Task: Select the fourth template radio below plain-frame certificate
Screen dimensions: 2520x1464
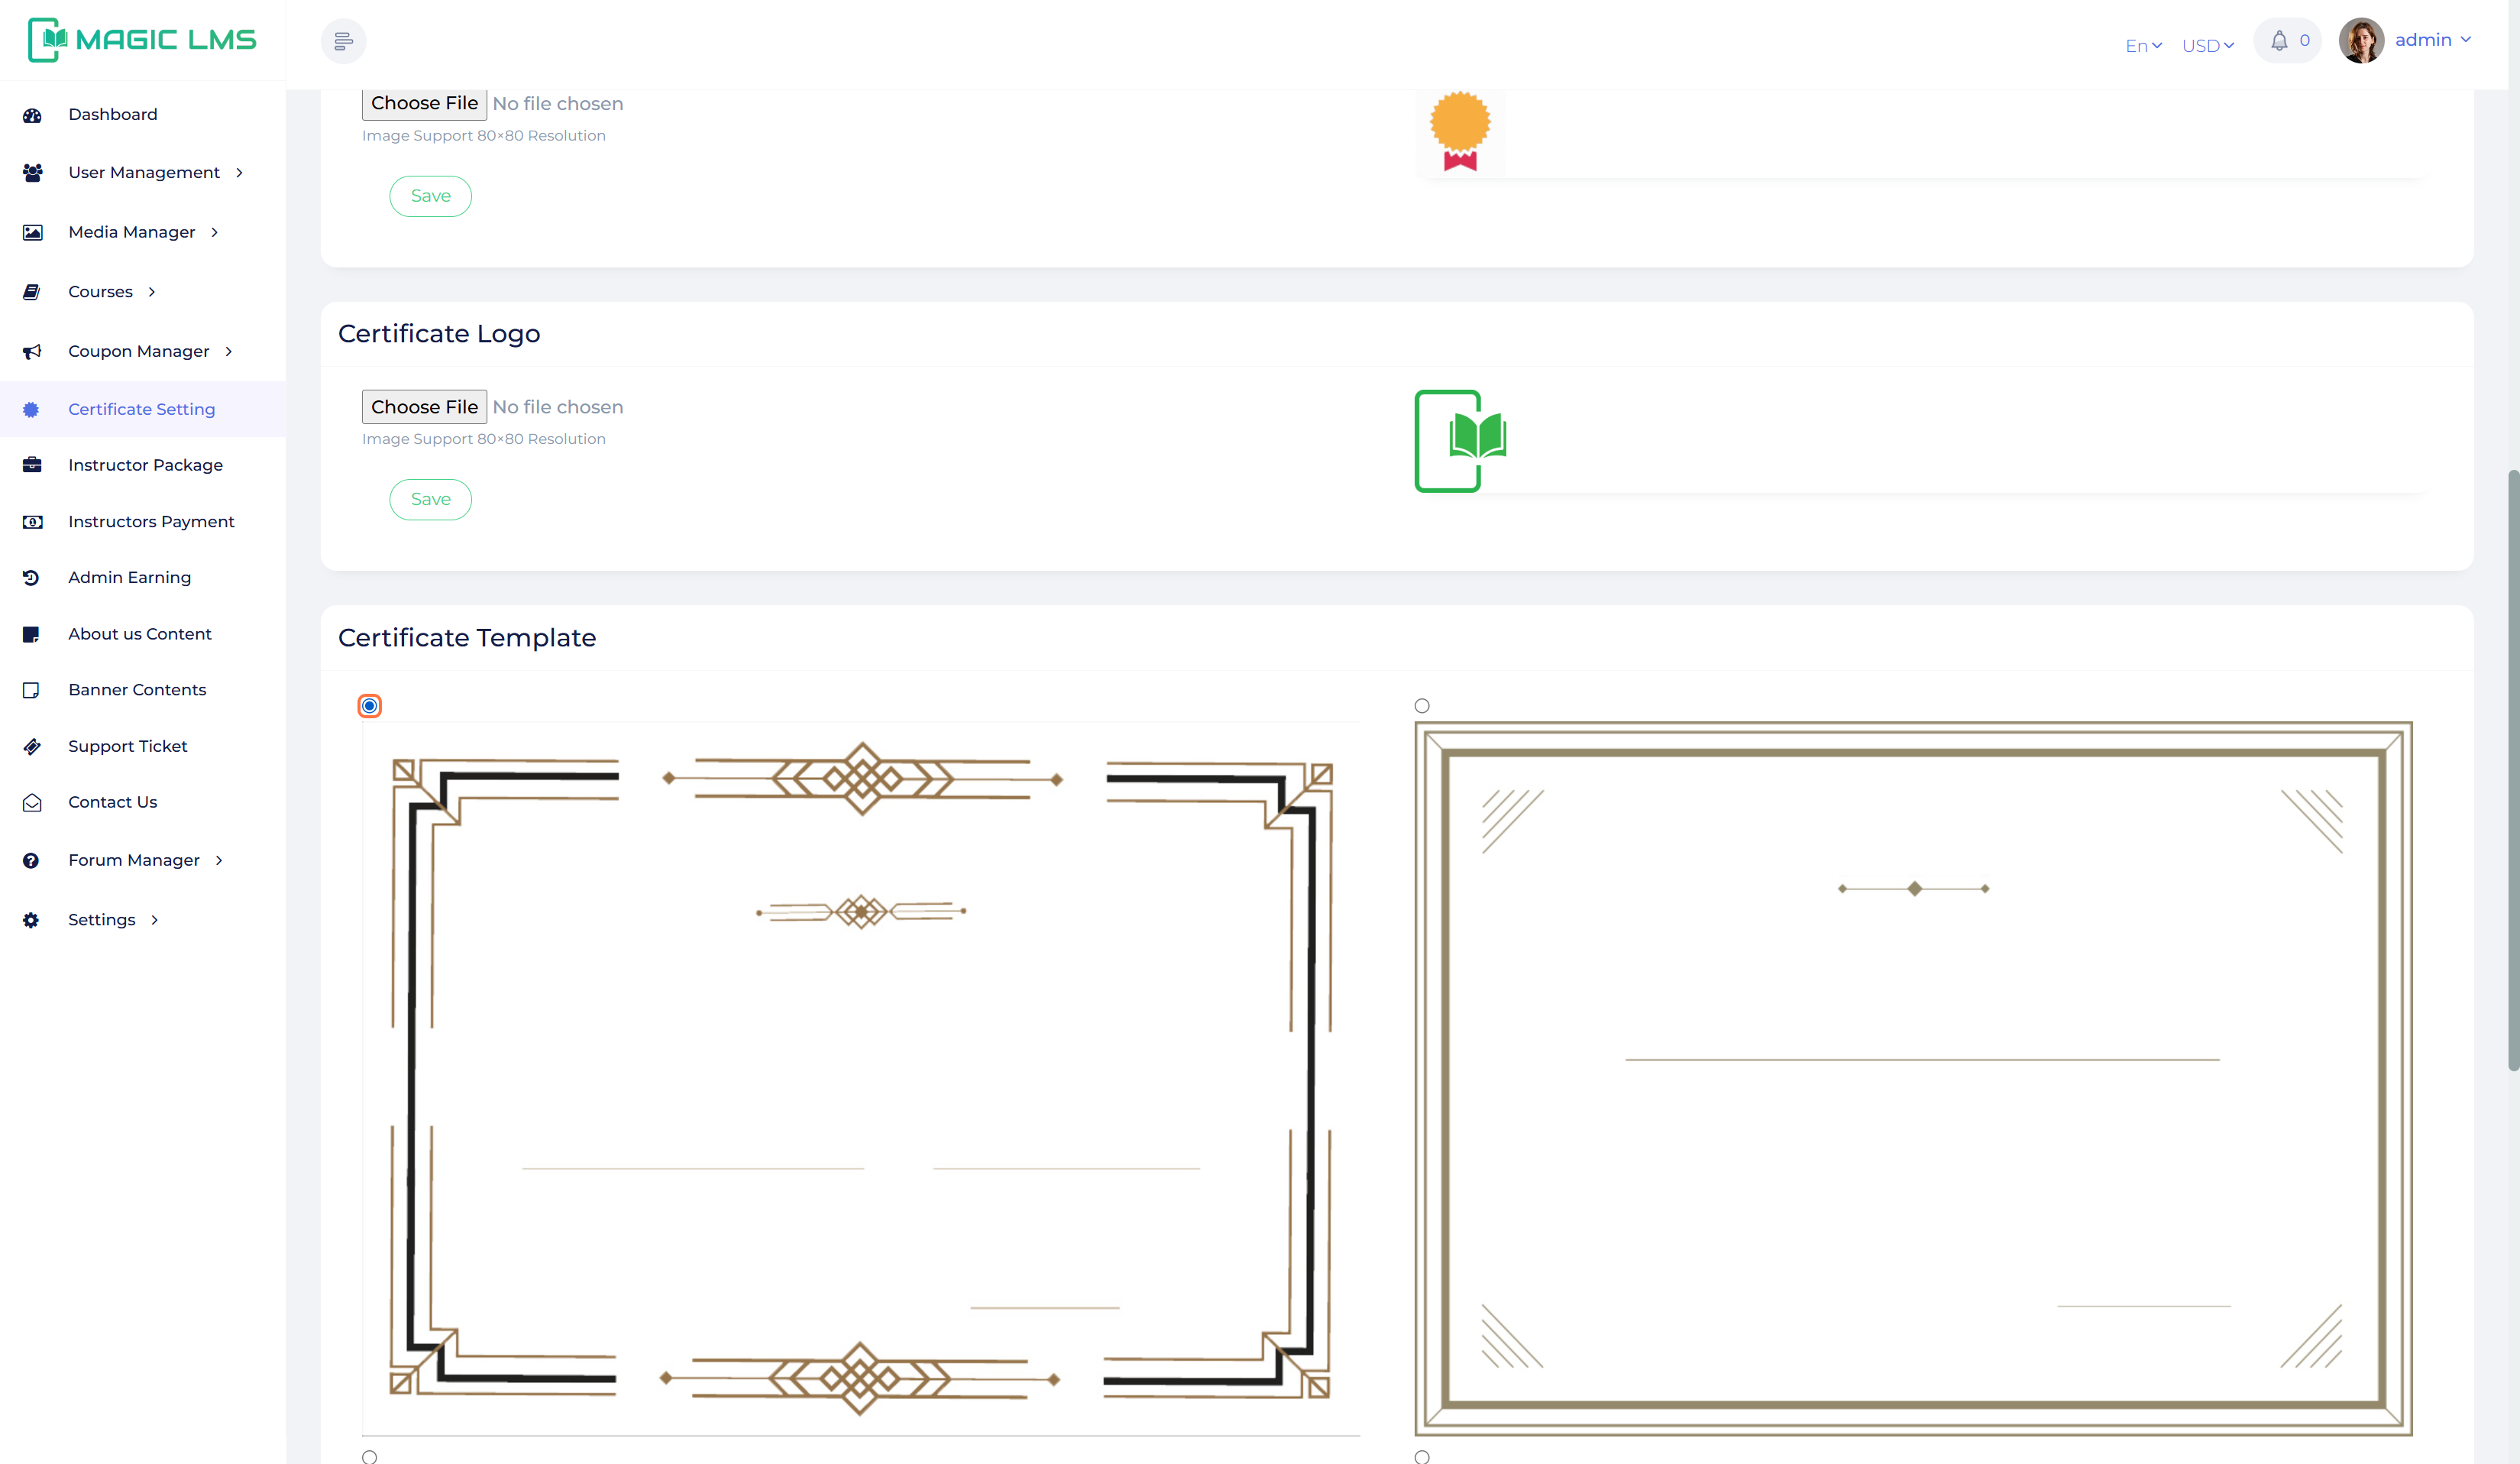Action: pos(1422,1457)
